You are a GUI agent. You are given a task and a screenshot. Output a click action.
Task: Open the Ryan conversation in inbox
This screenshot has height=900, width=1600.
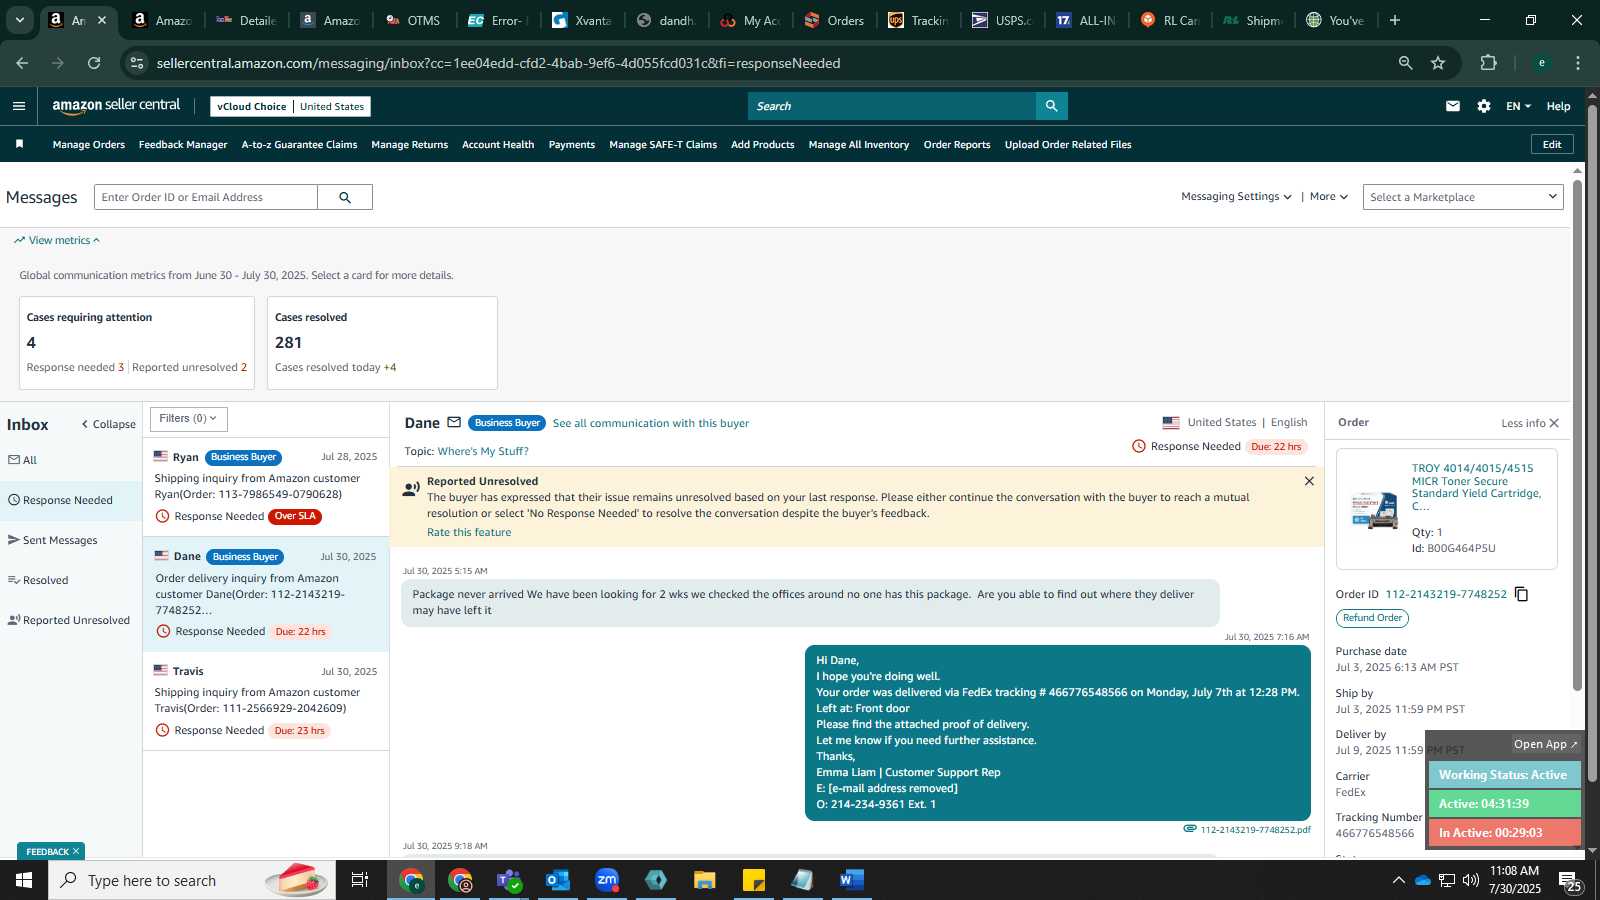point(266,487)
